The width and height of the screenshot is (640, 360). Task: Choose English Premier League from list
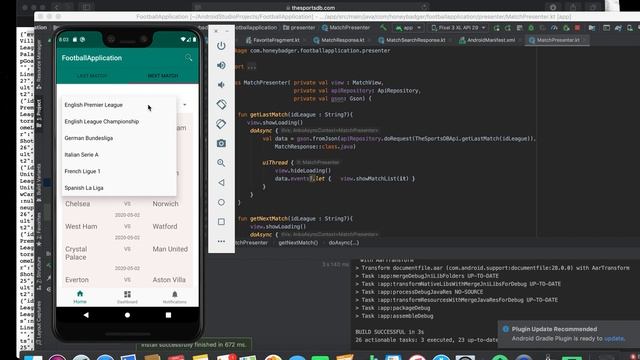point(119,105)
